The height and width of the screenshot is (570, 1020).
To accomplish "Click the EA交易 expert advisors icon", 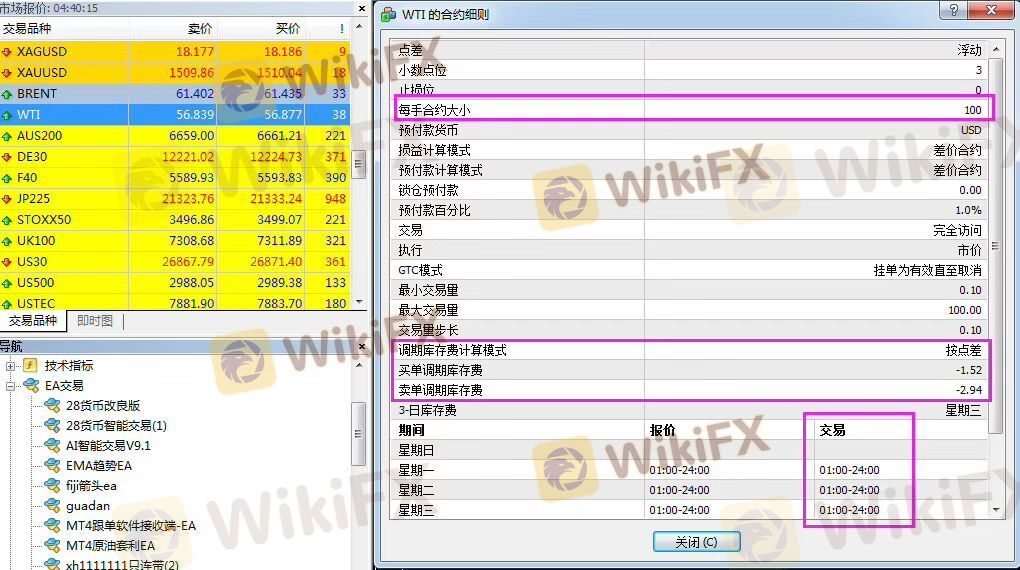I will (x=31, y=385).
